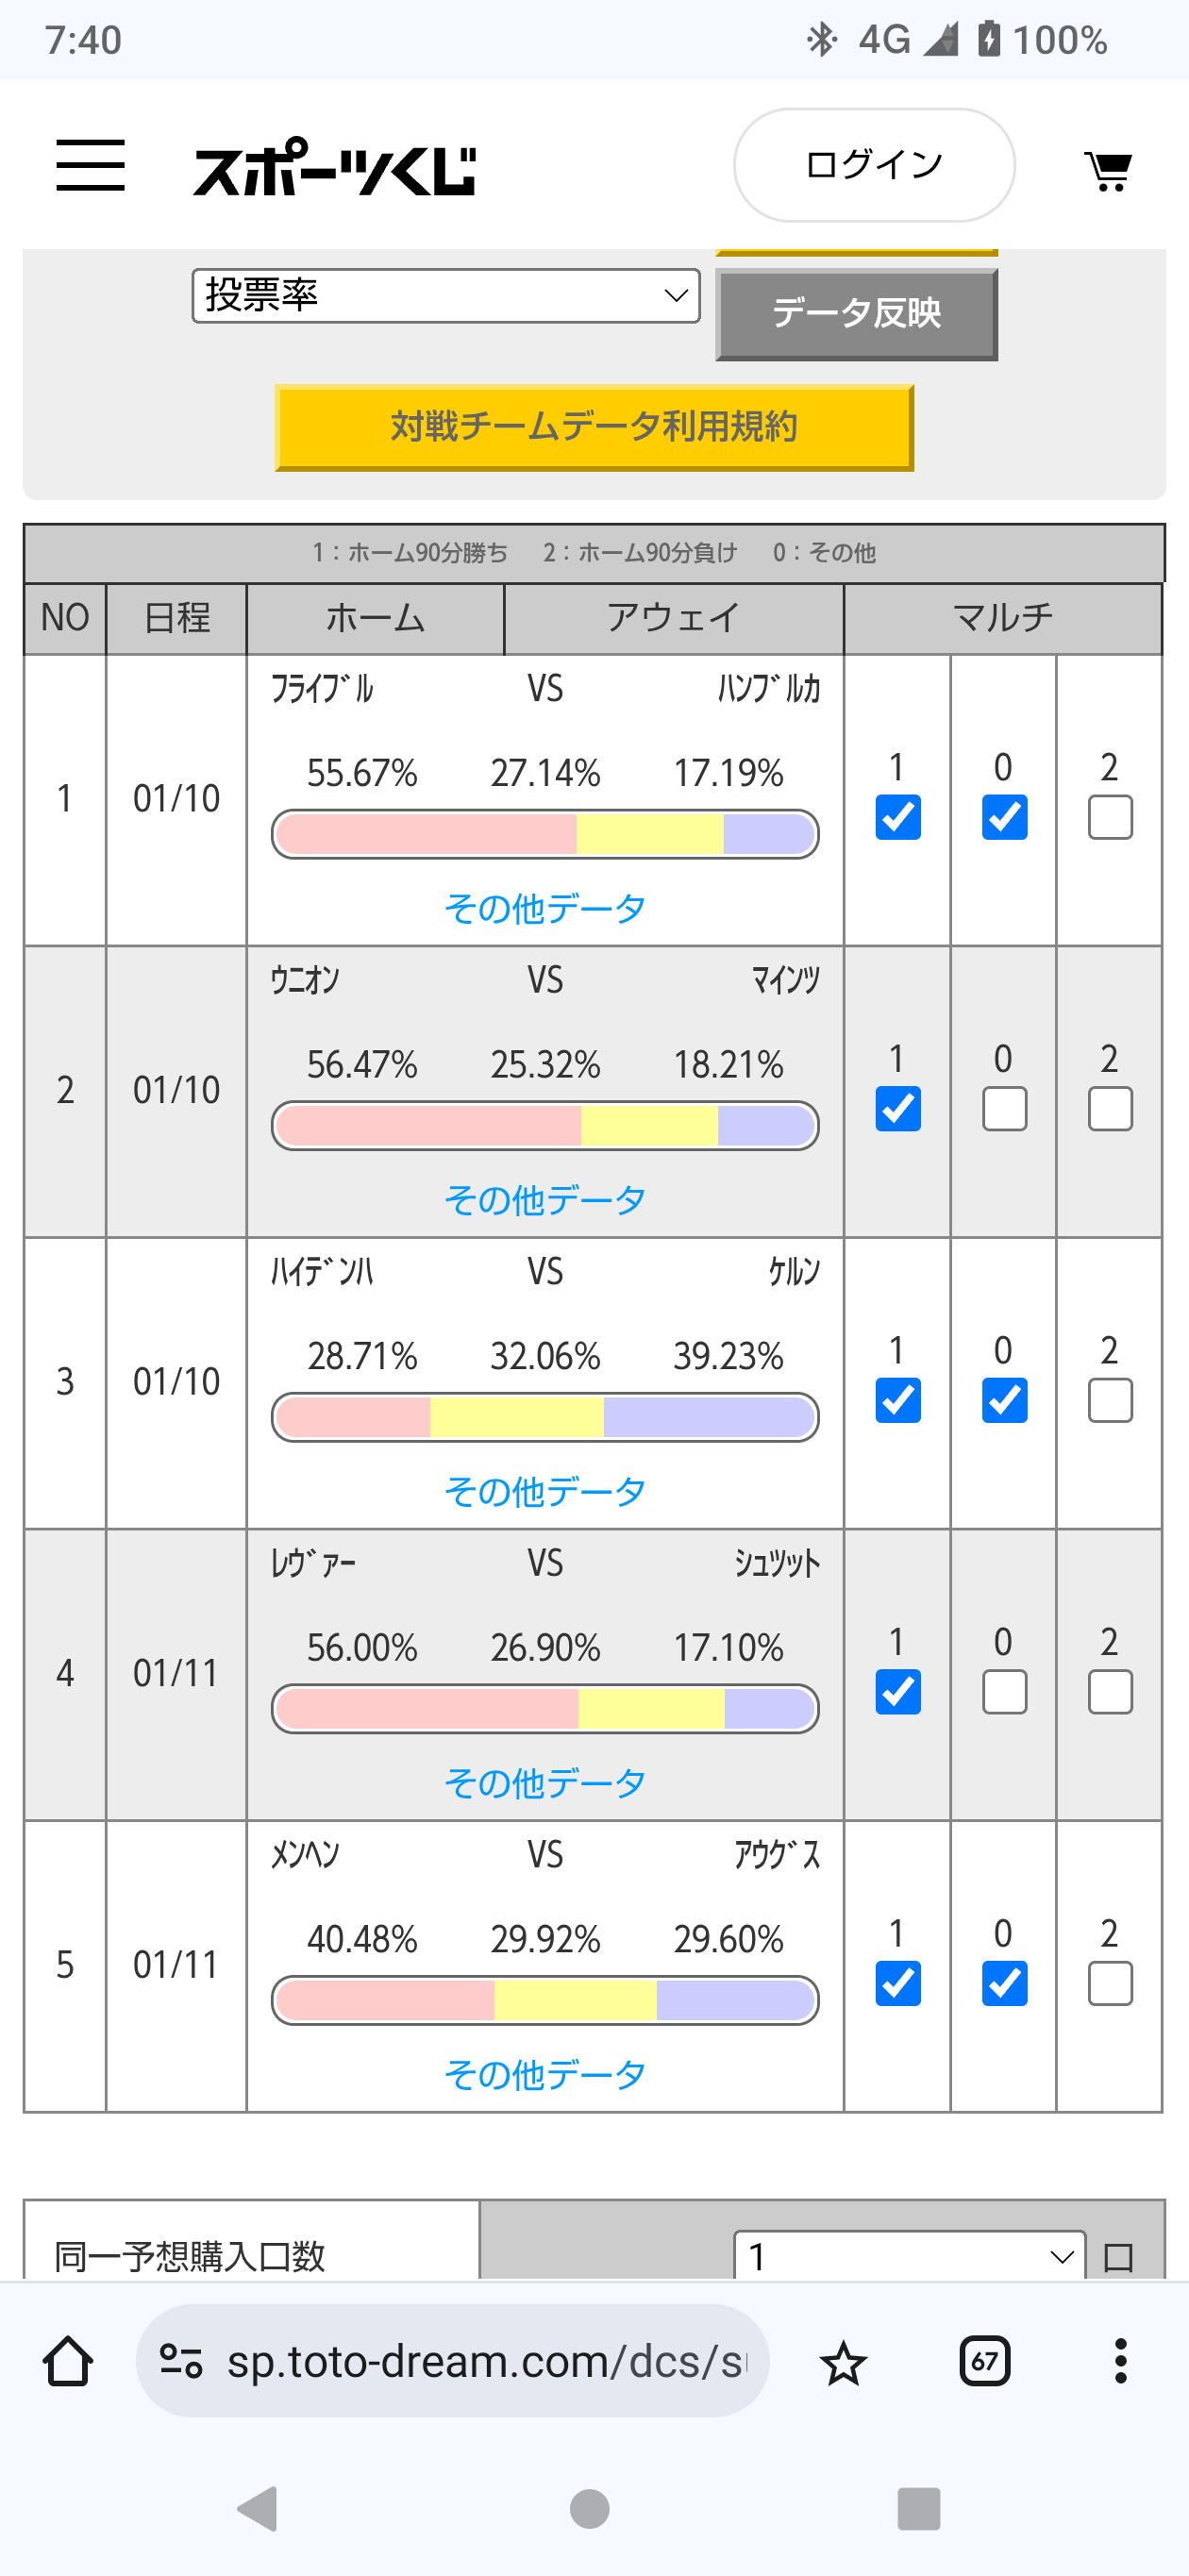The image size is (1189, 2576).
Task: Tap the ログイン button
Action: tap(874, 165)
